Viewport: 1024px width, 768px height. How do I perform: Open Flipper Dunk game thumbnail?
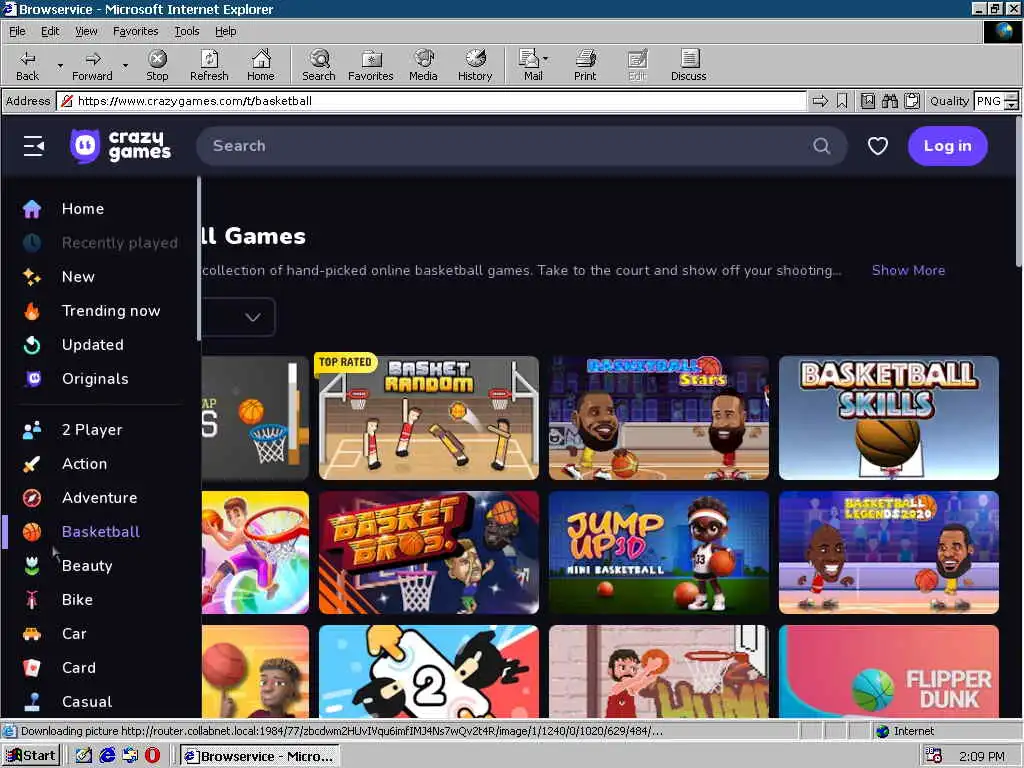coord(888,671)
